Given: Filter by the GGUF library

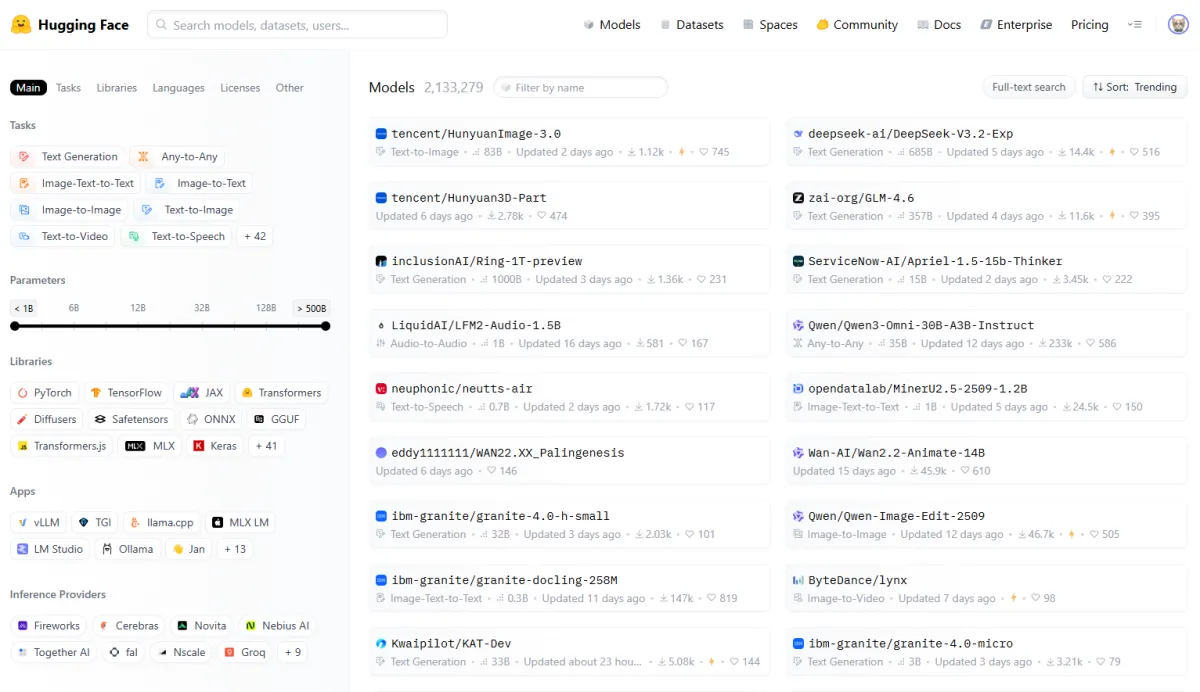Looking at the screenshot, I should click(x=277, y=420).
